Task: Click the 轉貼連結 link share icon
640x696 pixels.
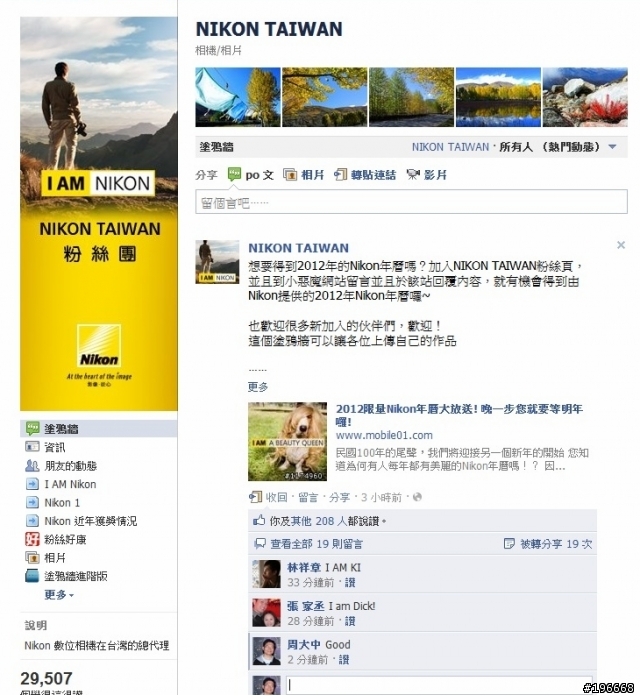Action: click(x=340, y=174)
